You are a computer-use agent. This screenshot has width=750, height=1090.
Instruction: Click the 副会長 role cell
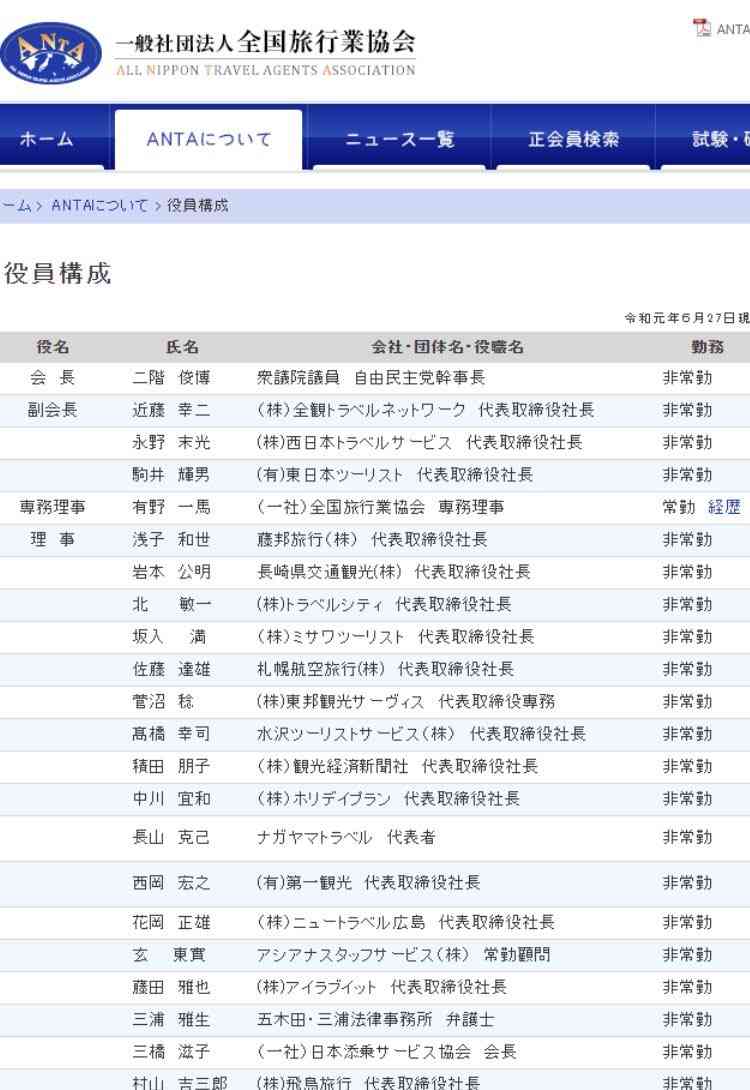(52, 410)
